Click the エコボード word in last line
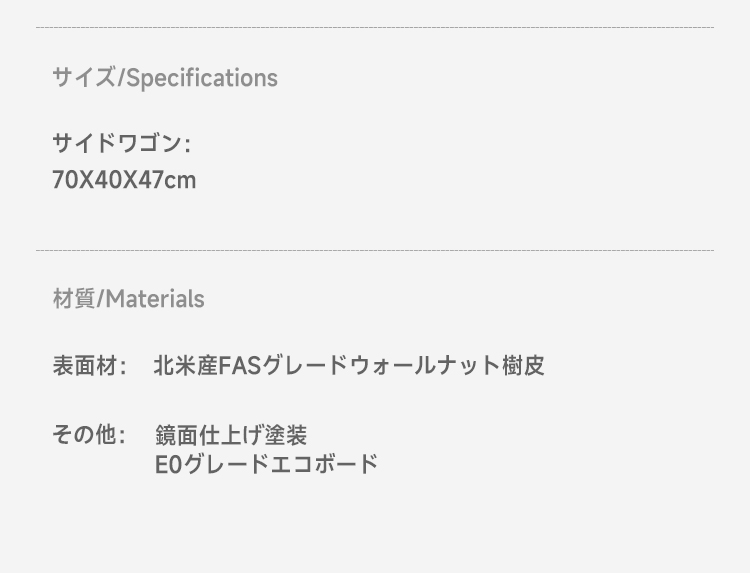Viewport: 750px width, 573px height. [325, 464]
